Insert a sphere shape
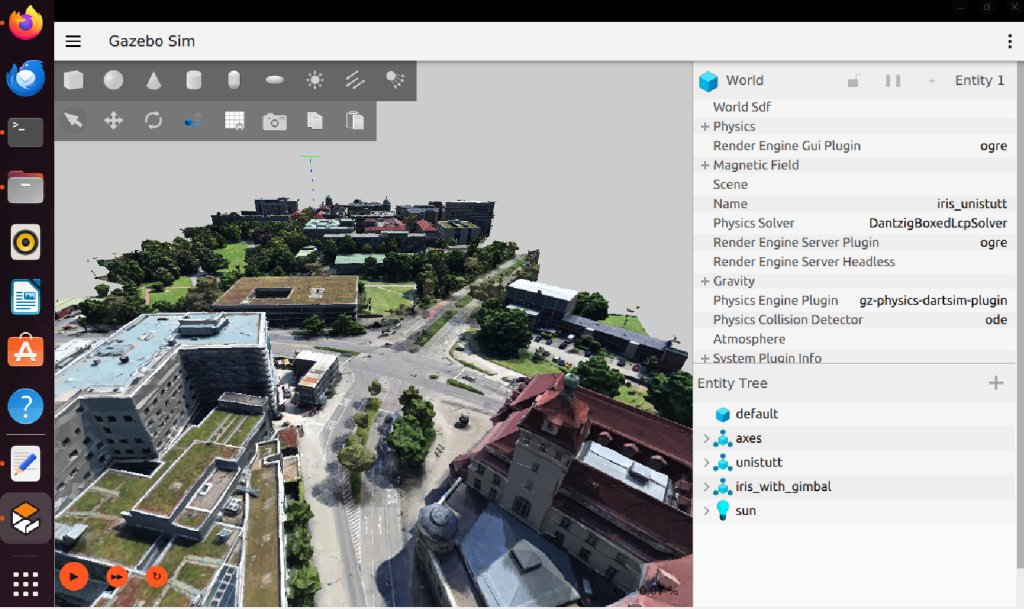The height and width of the screenshot is (609, 1024). coord(114,80)
